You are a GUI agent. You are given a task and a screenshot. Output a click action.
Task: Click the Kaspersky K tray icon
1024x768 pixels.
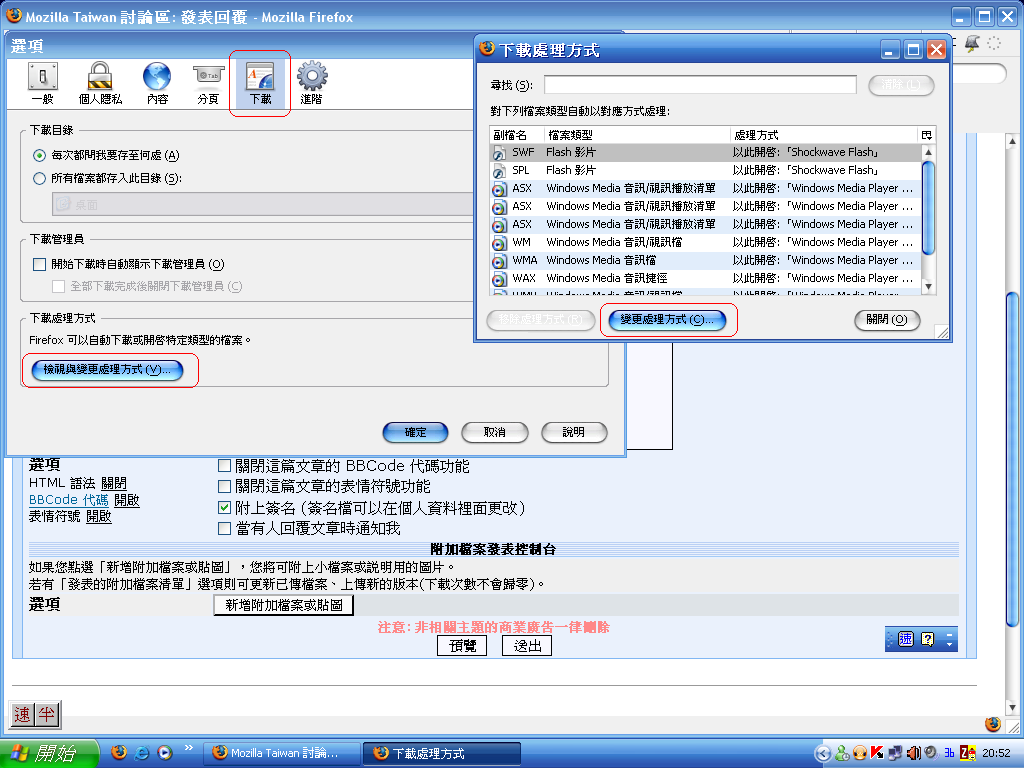[877, 753]
